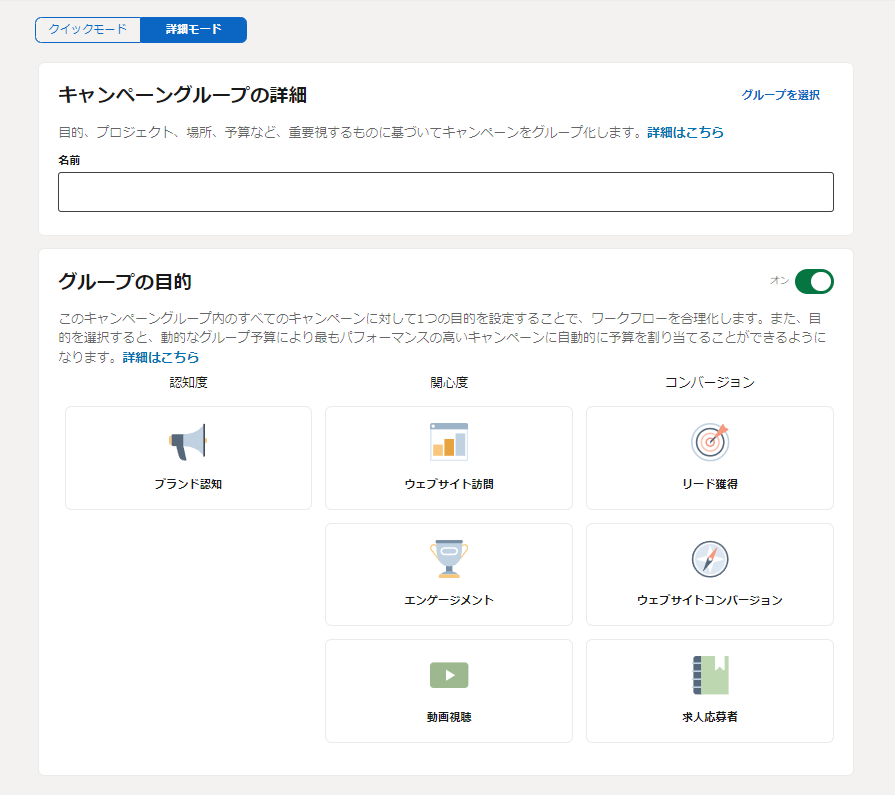Choose the リード獲得 objective label

click(710, 484)
